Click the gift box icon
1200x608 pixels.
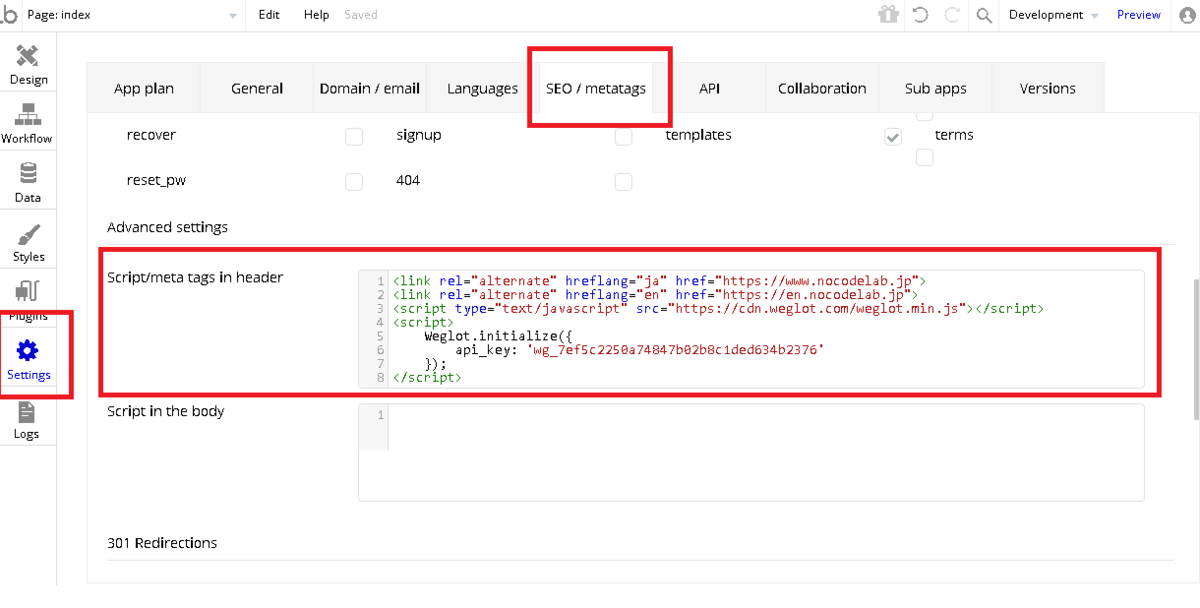[888, 14]
